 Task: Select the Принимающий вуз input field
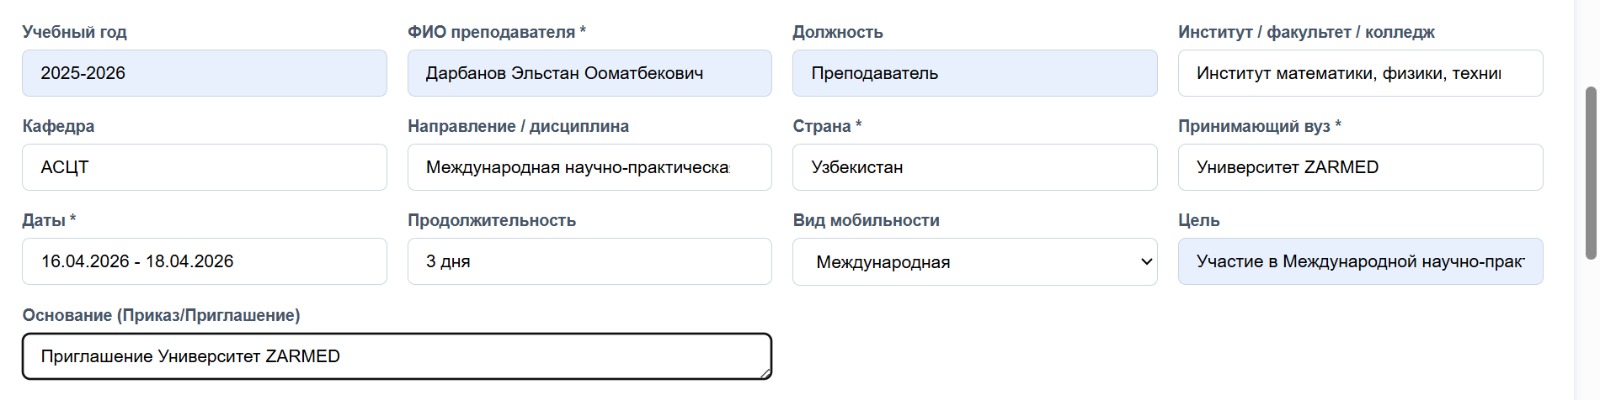(1360, 167)
